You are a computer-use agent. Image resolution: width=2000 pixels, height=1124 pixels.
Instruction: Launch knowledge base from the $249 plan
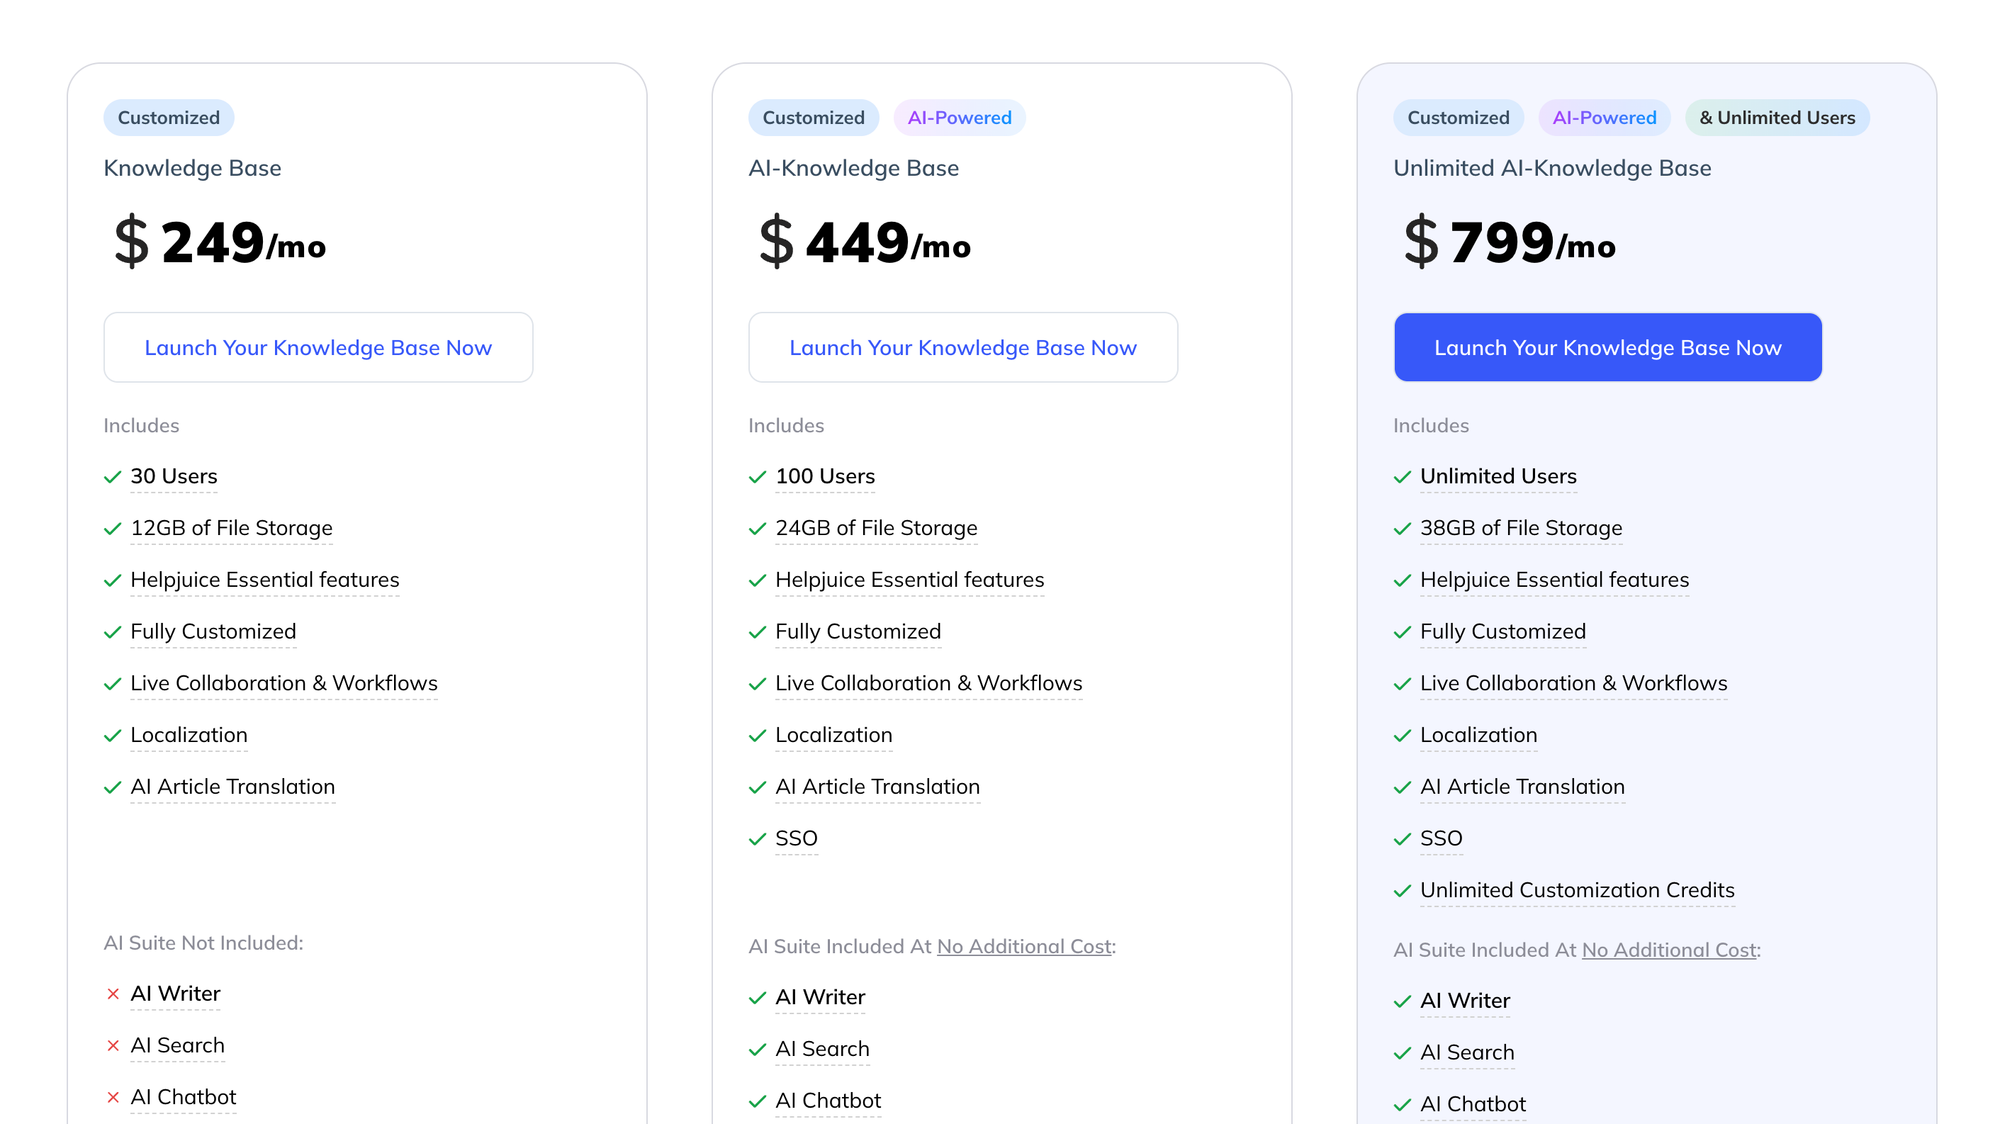click(318, 347)
